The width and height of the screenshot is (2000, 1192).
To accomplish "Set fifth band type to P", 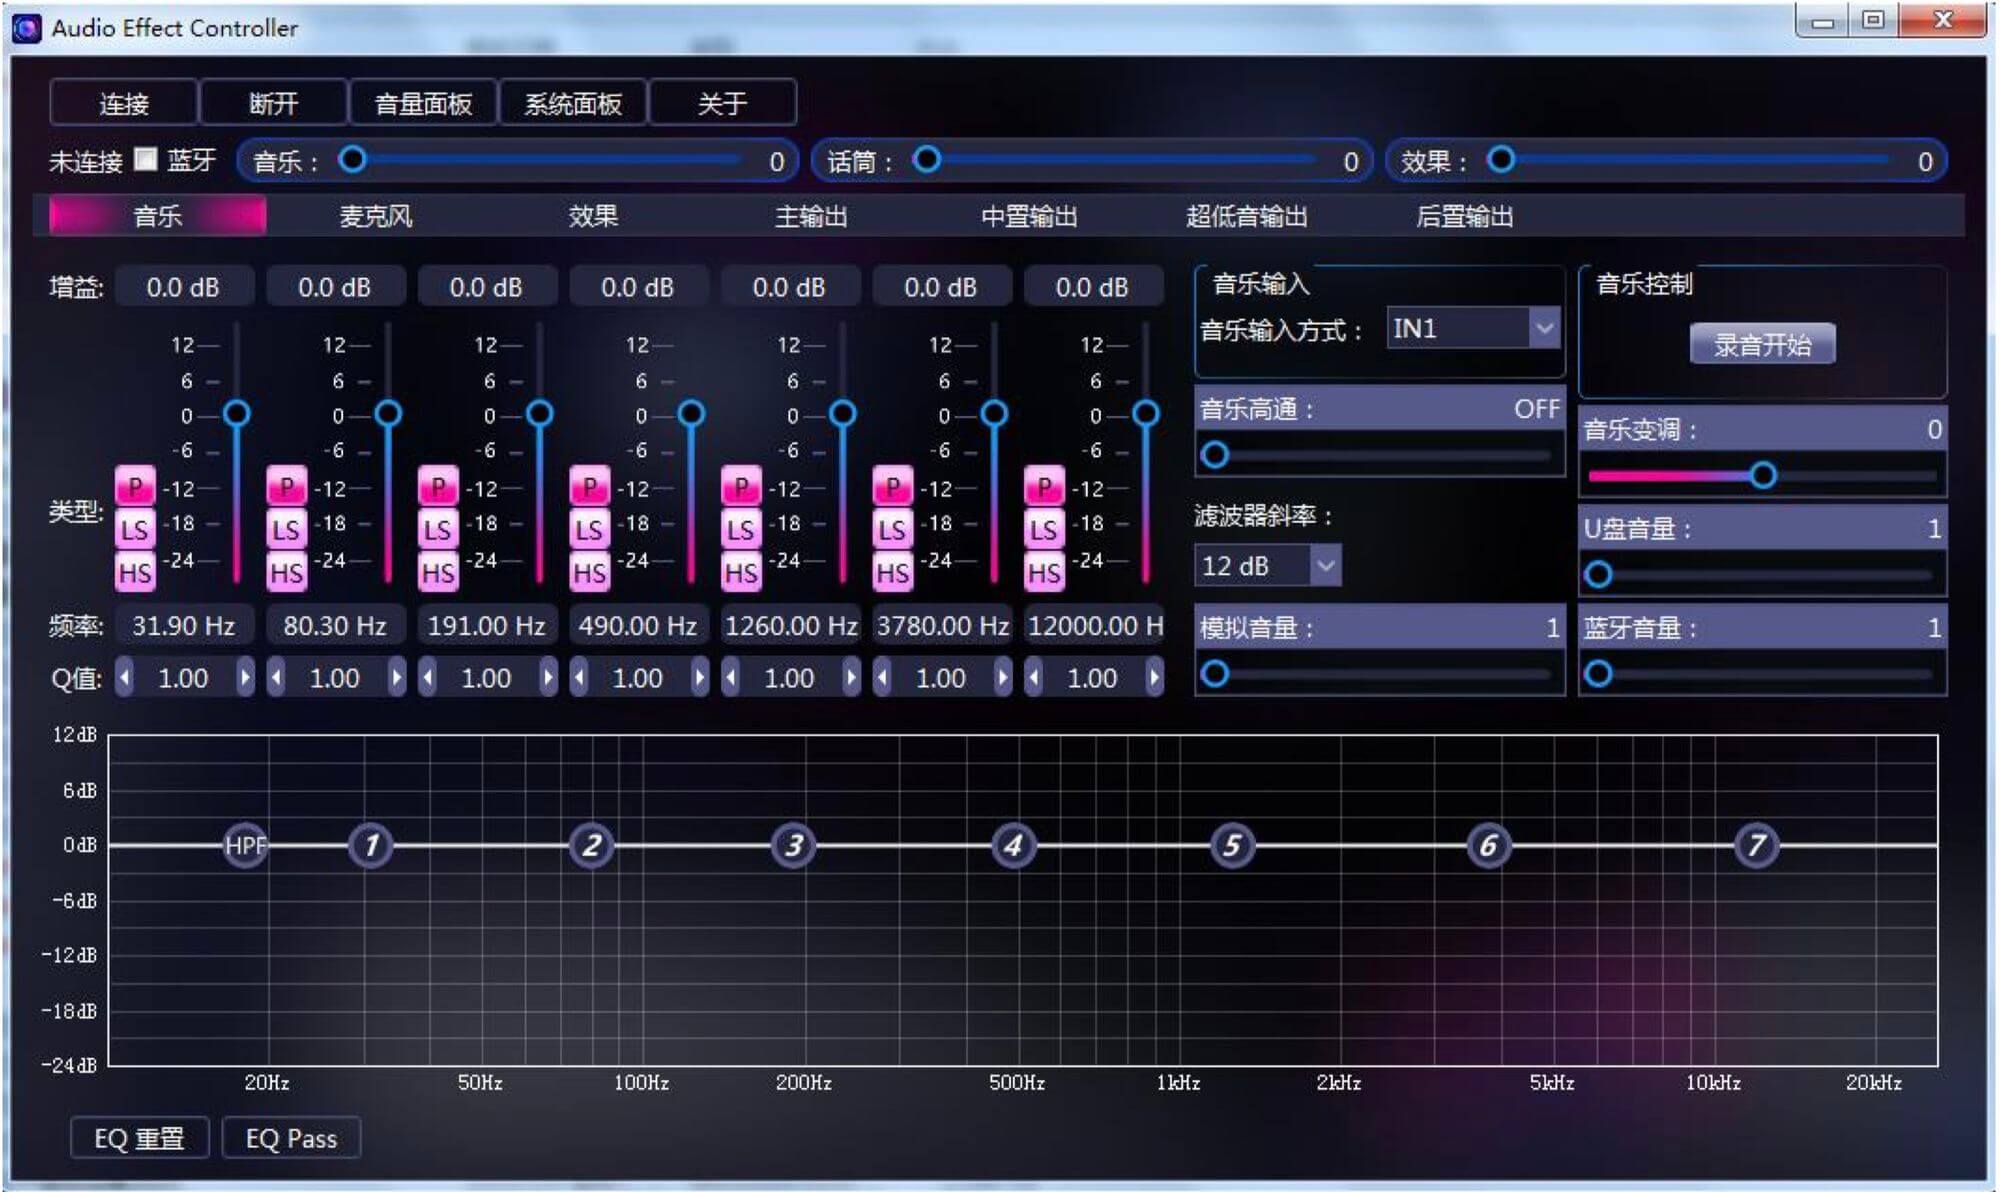I will (x=741, y=487).
